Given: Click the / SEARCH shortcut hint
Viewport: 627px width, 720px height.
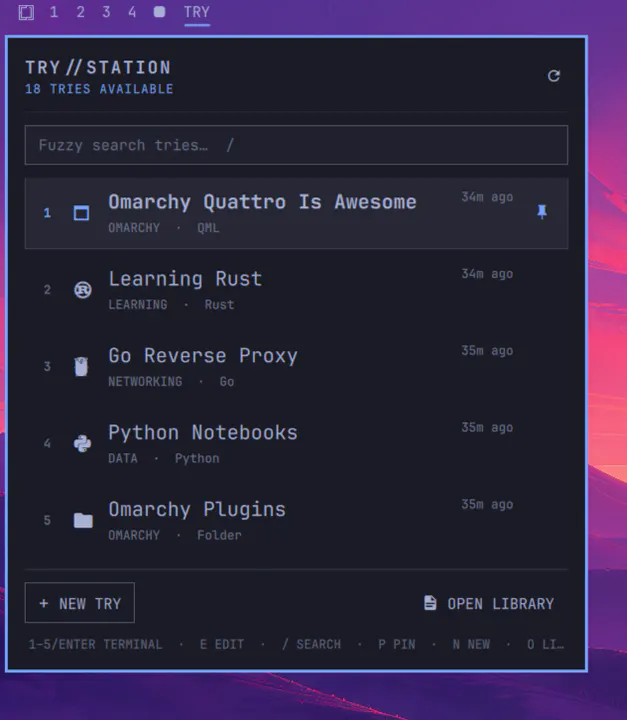Looking at the screenshot, I should click(x=311, y=644).
